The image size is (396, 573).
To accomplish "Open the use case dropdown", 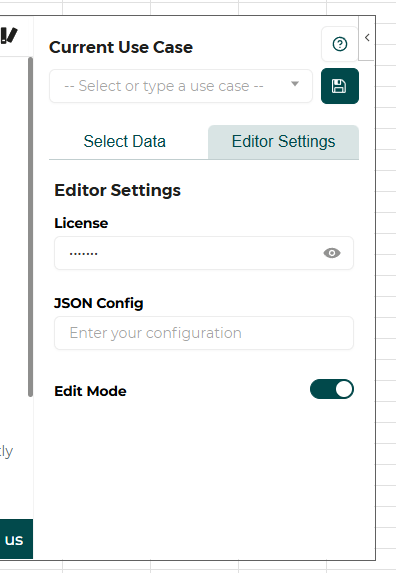I will tap(181, 86).
